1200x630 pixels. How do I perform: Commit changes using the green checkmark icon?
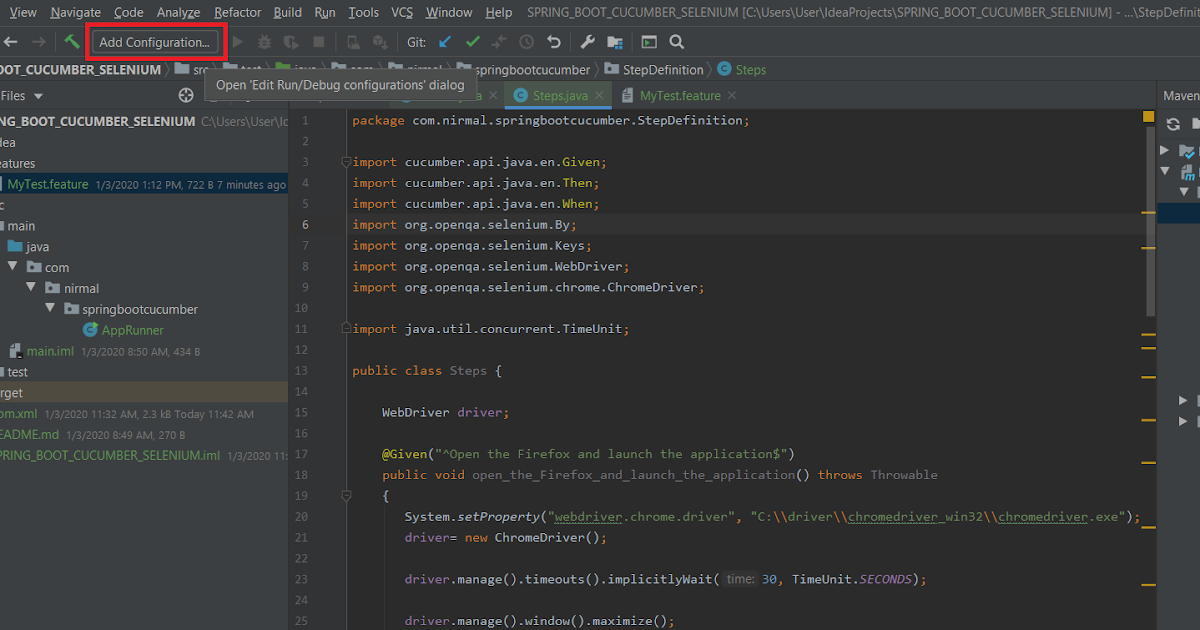pyautogui.click(x=472, y=42)
